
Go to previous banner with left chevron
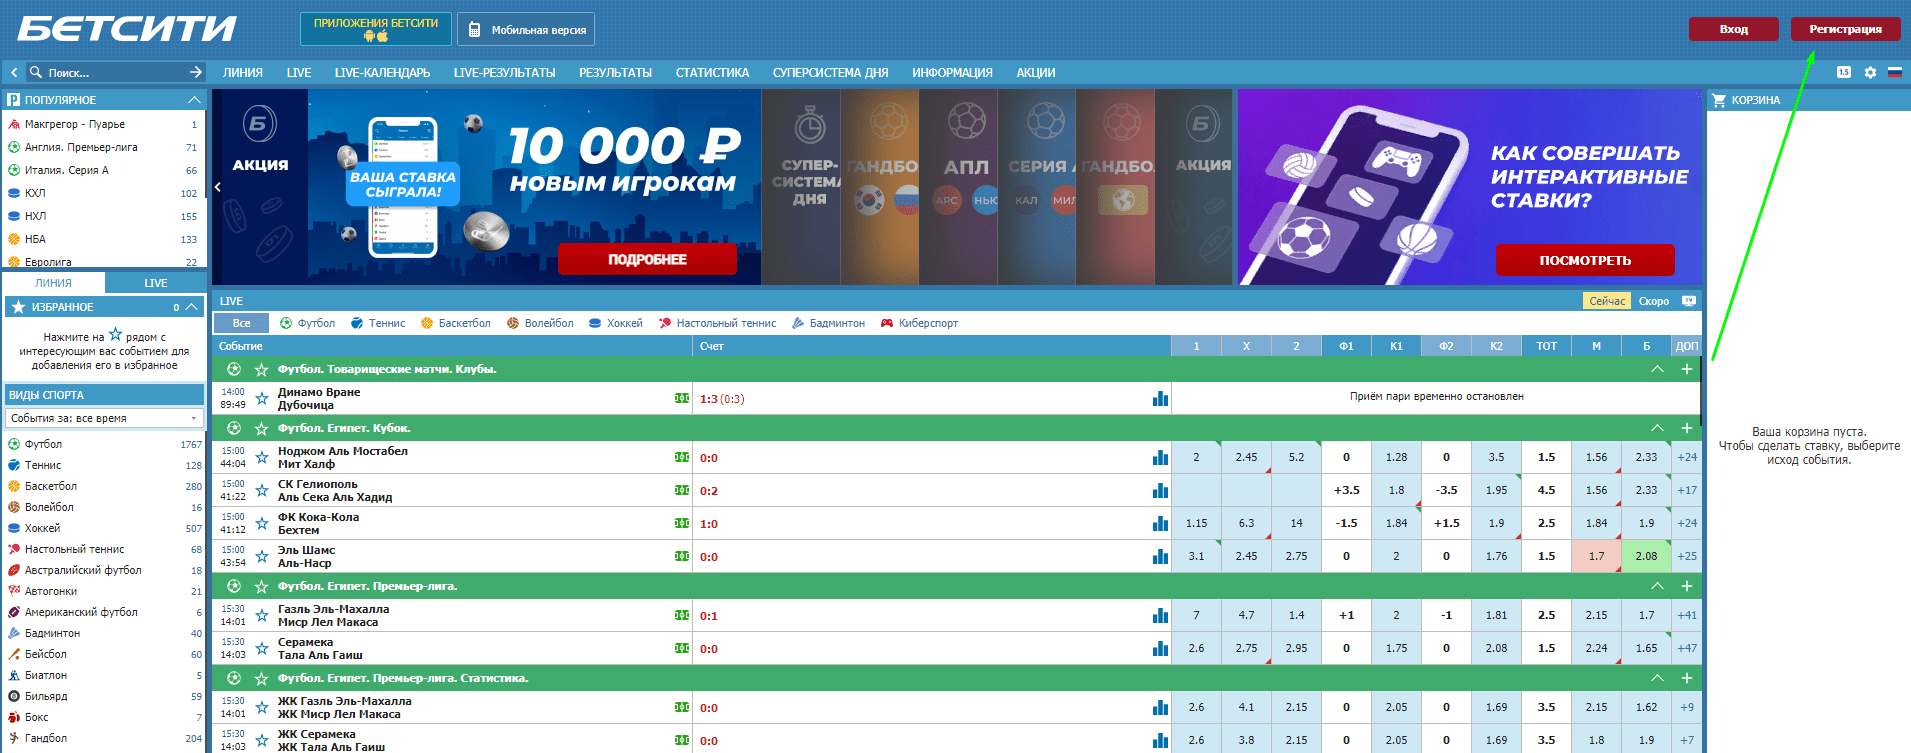pyautogui.click(x=218, y=186)
